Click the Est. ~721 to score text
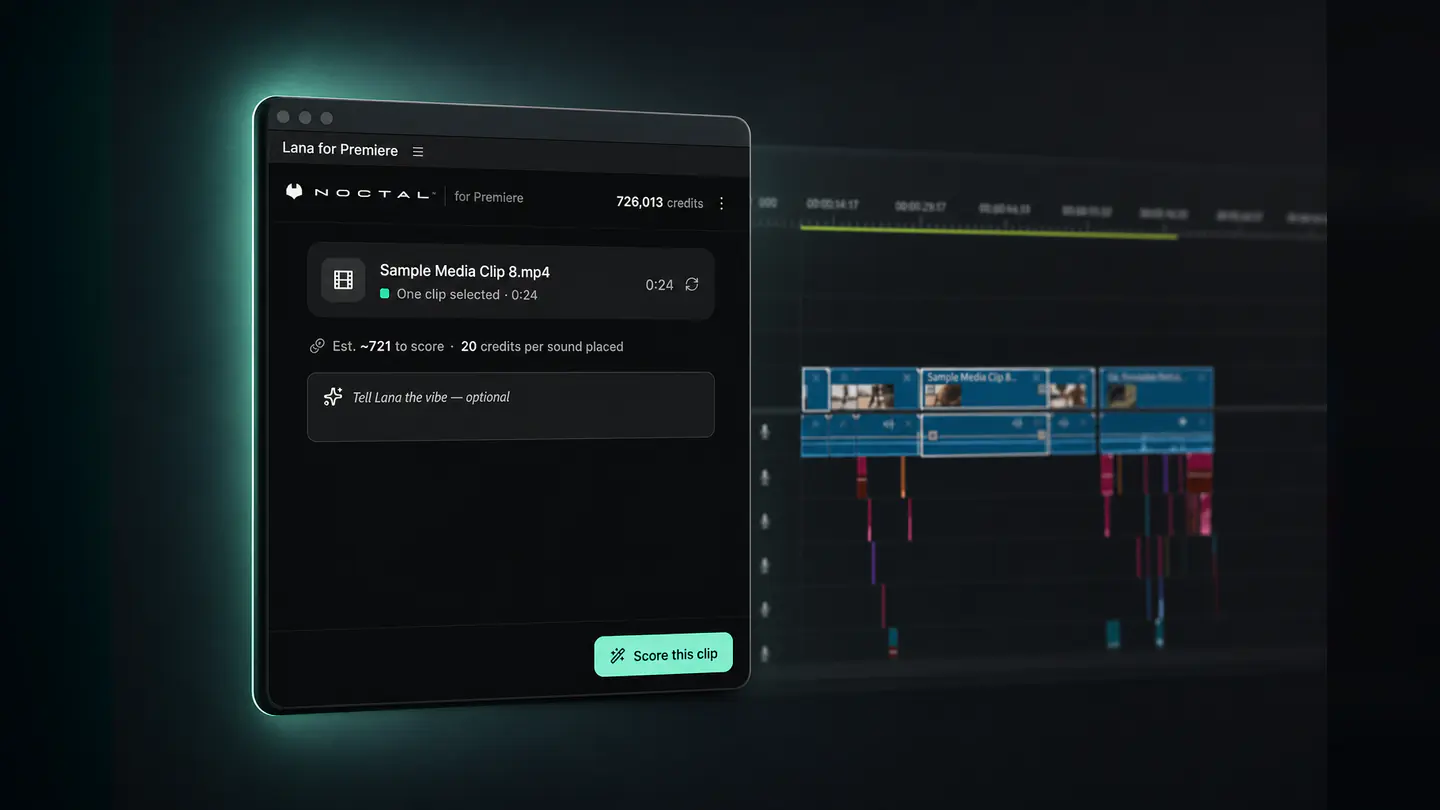Viewport: 1440px width, 810px height. point(388,346)
